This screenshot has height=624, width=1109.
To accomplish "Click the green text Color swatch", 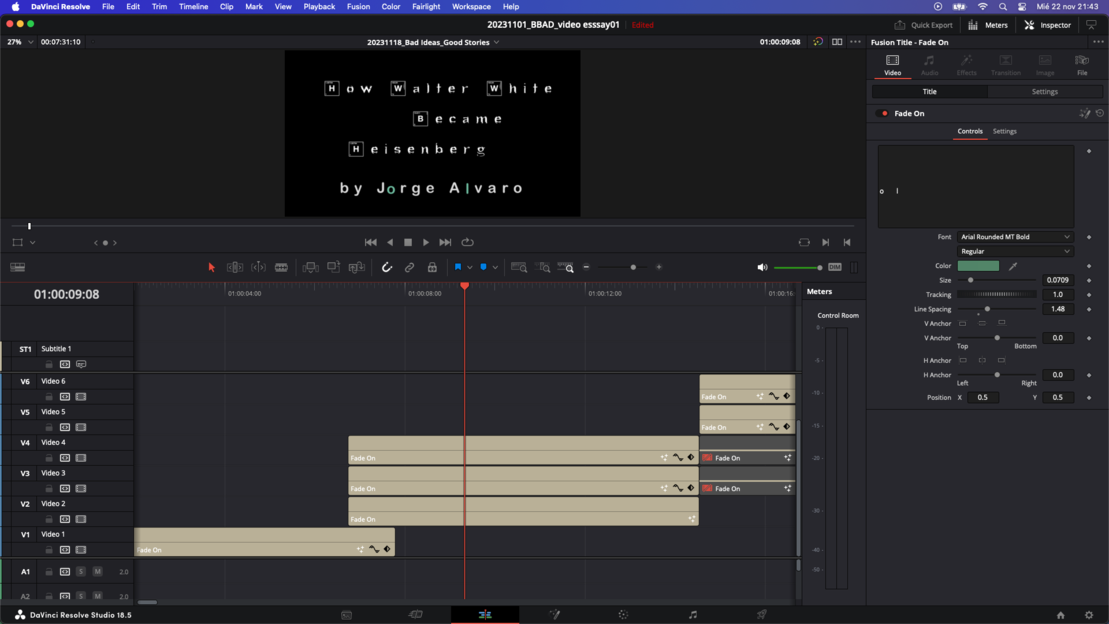I will coord(978,266).
